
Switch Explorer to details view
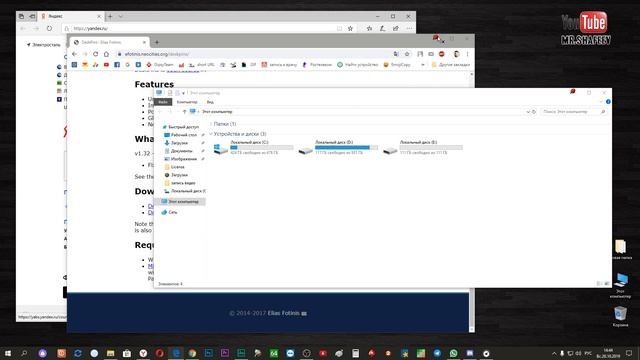pos(600,283)
